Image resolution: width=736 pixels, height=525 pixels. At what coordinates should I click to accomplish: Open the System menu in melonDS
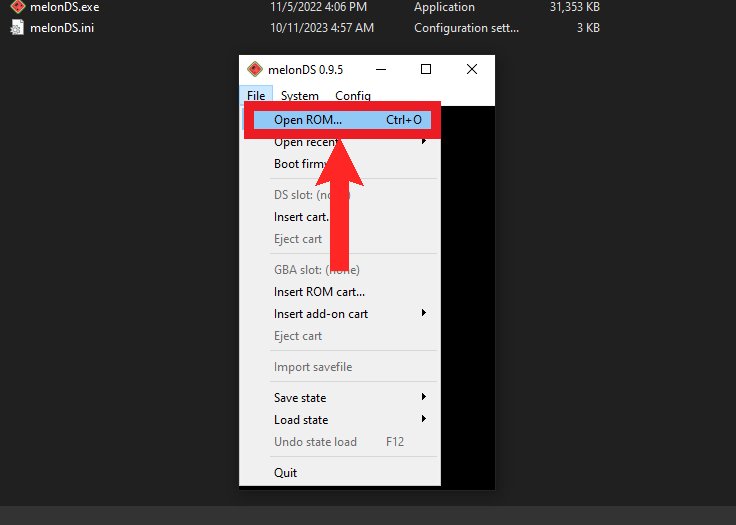[299, 96]
